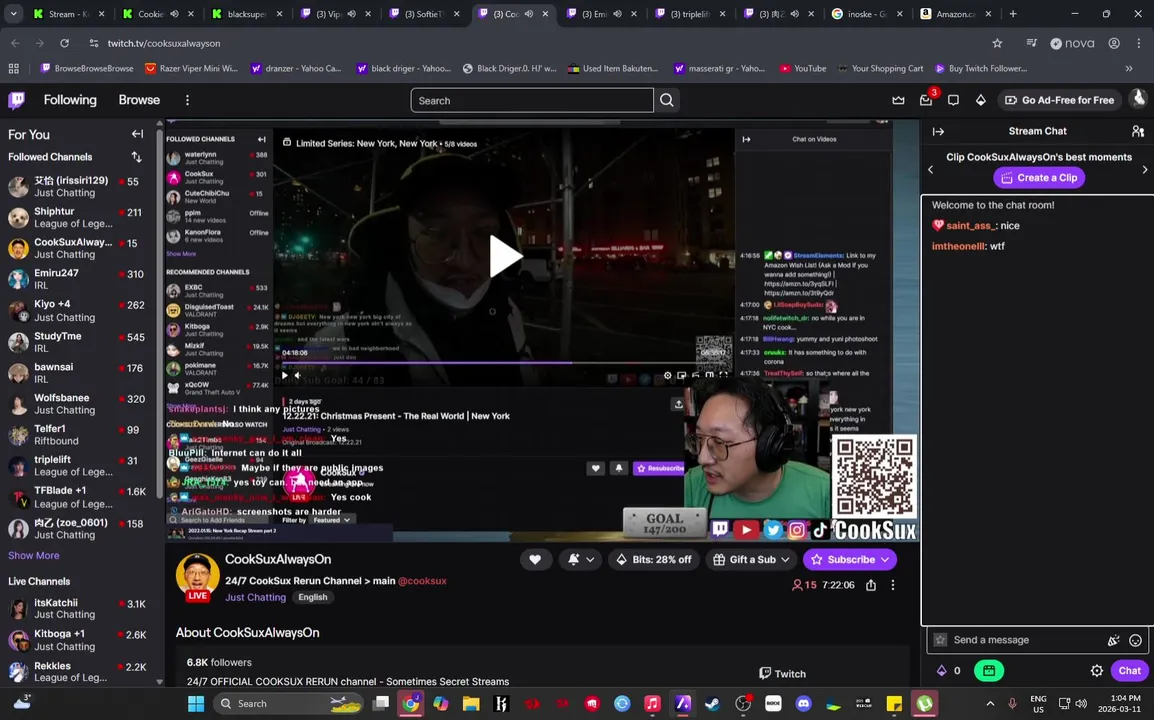Open the chat community users list icon
Screen dimensions: 1154x720
(x=1138, y=131)
